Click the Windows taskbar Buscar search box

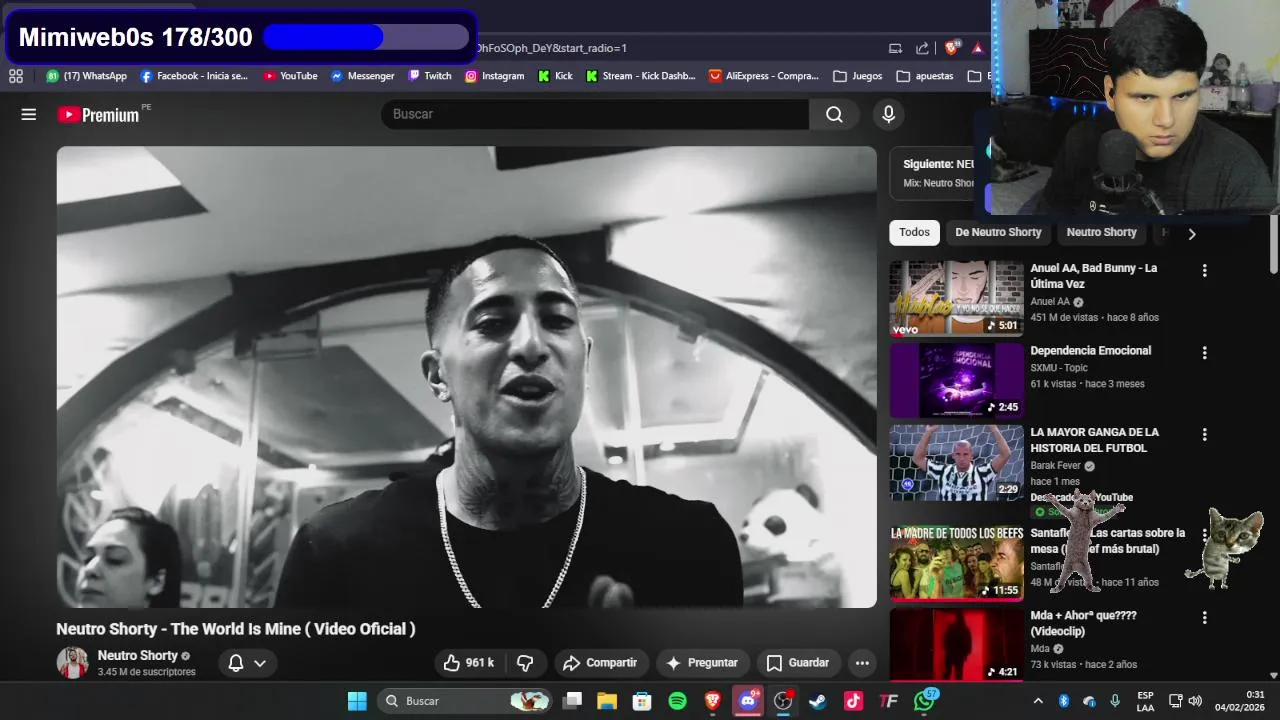tap(465, 701)
